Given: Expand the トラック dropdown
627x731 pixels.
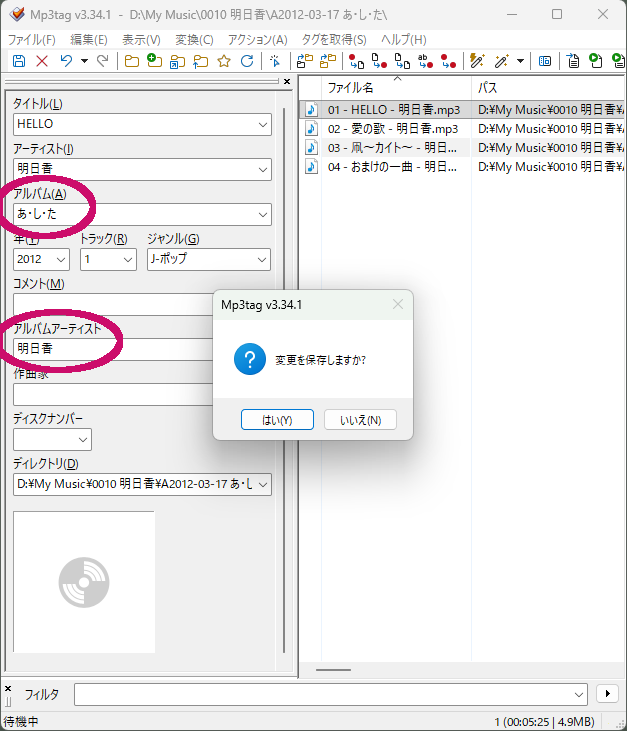Looking at the screenshot, I should pos(128,260).
